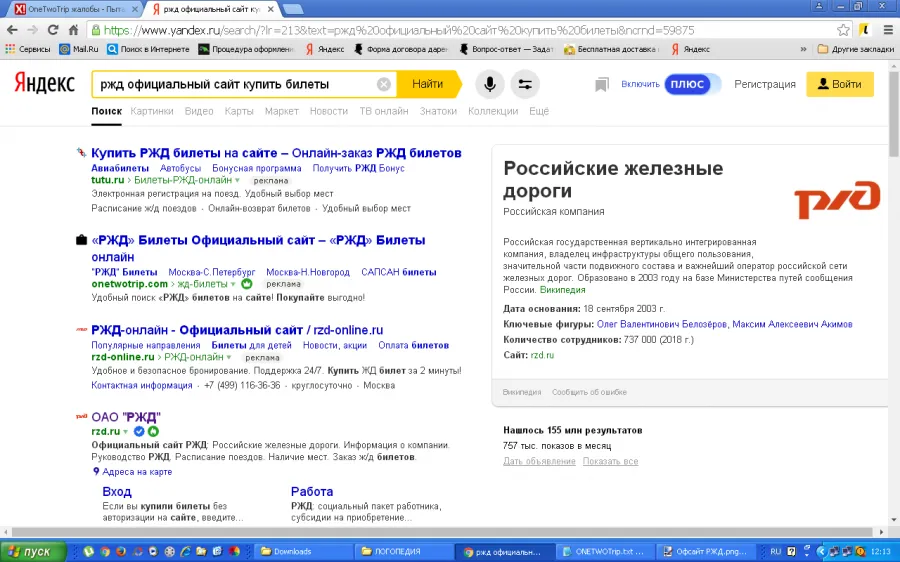Open the Форма договора дарения bookmark
Screen dimensions: 900x562
tap(401, 49)
